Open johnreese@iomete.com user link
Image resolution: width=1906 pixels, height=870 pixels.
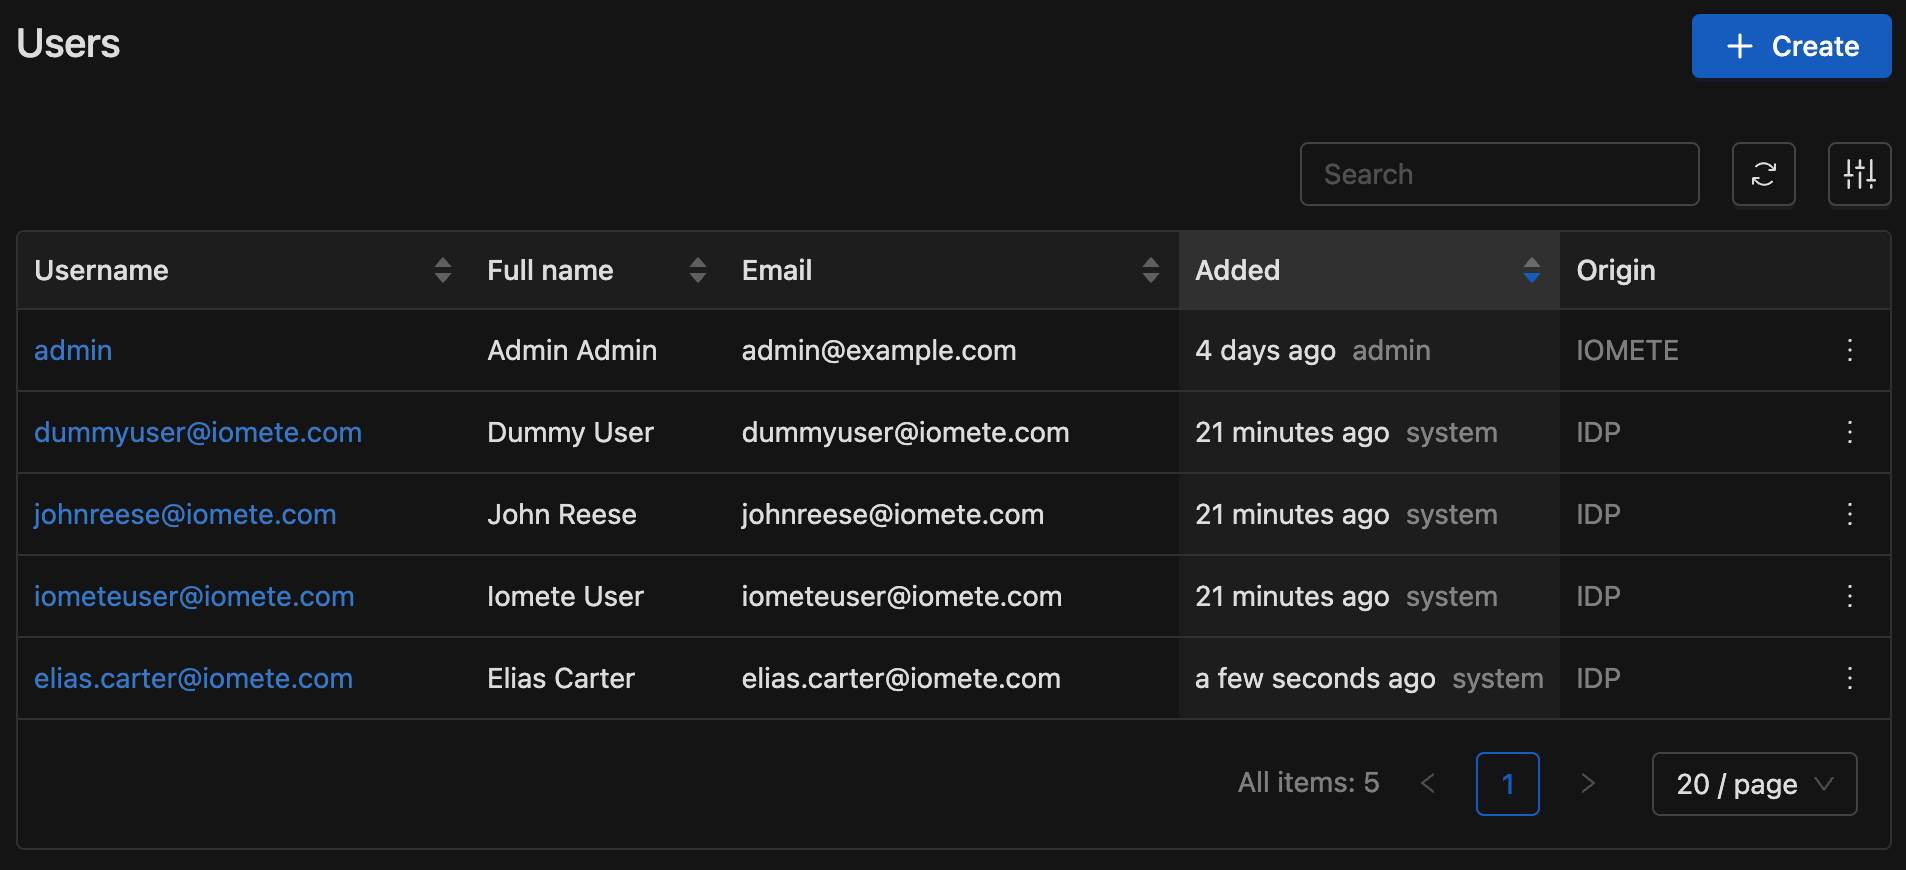point(185,514)
